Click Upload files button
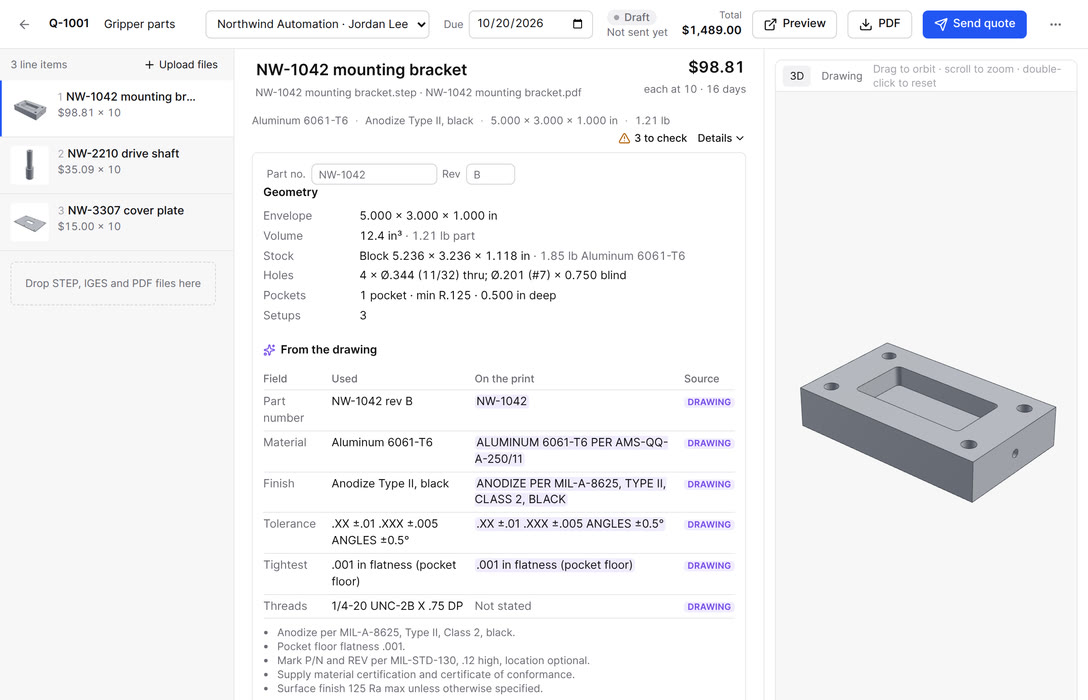 click(x=181, y=65)
